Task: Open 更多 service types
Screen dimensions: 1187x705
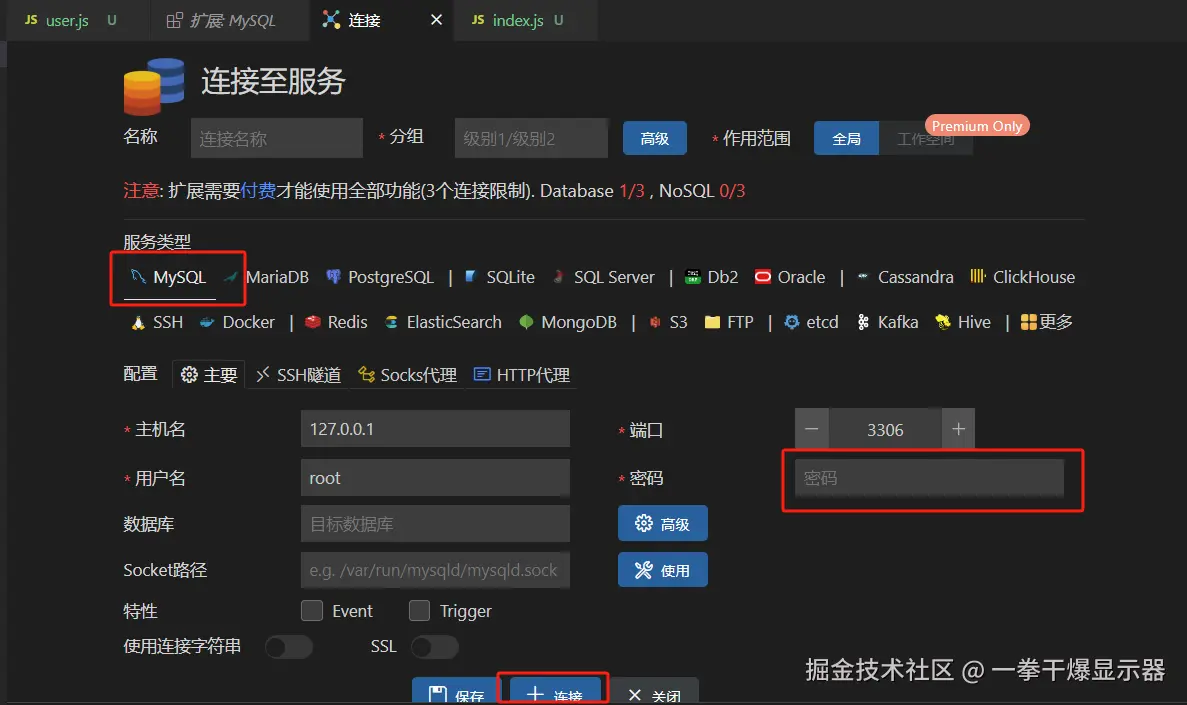Action: 1047,322
